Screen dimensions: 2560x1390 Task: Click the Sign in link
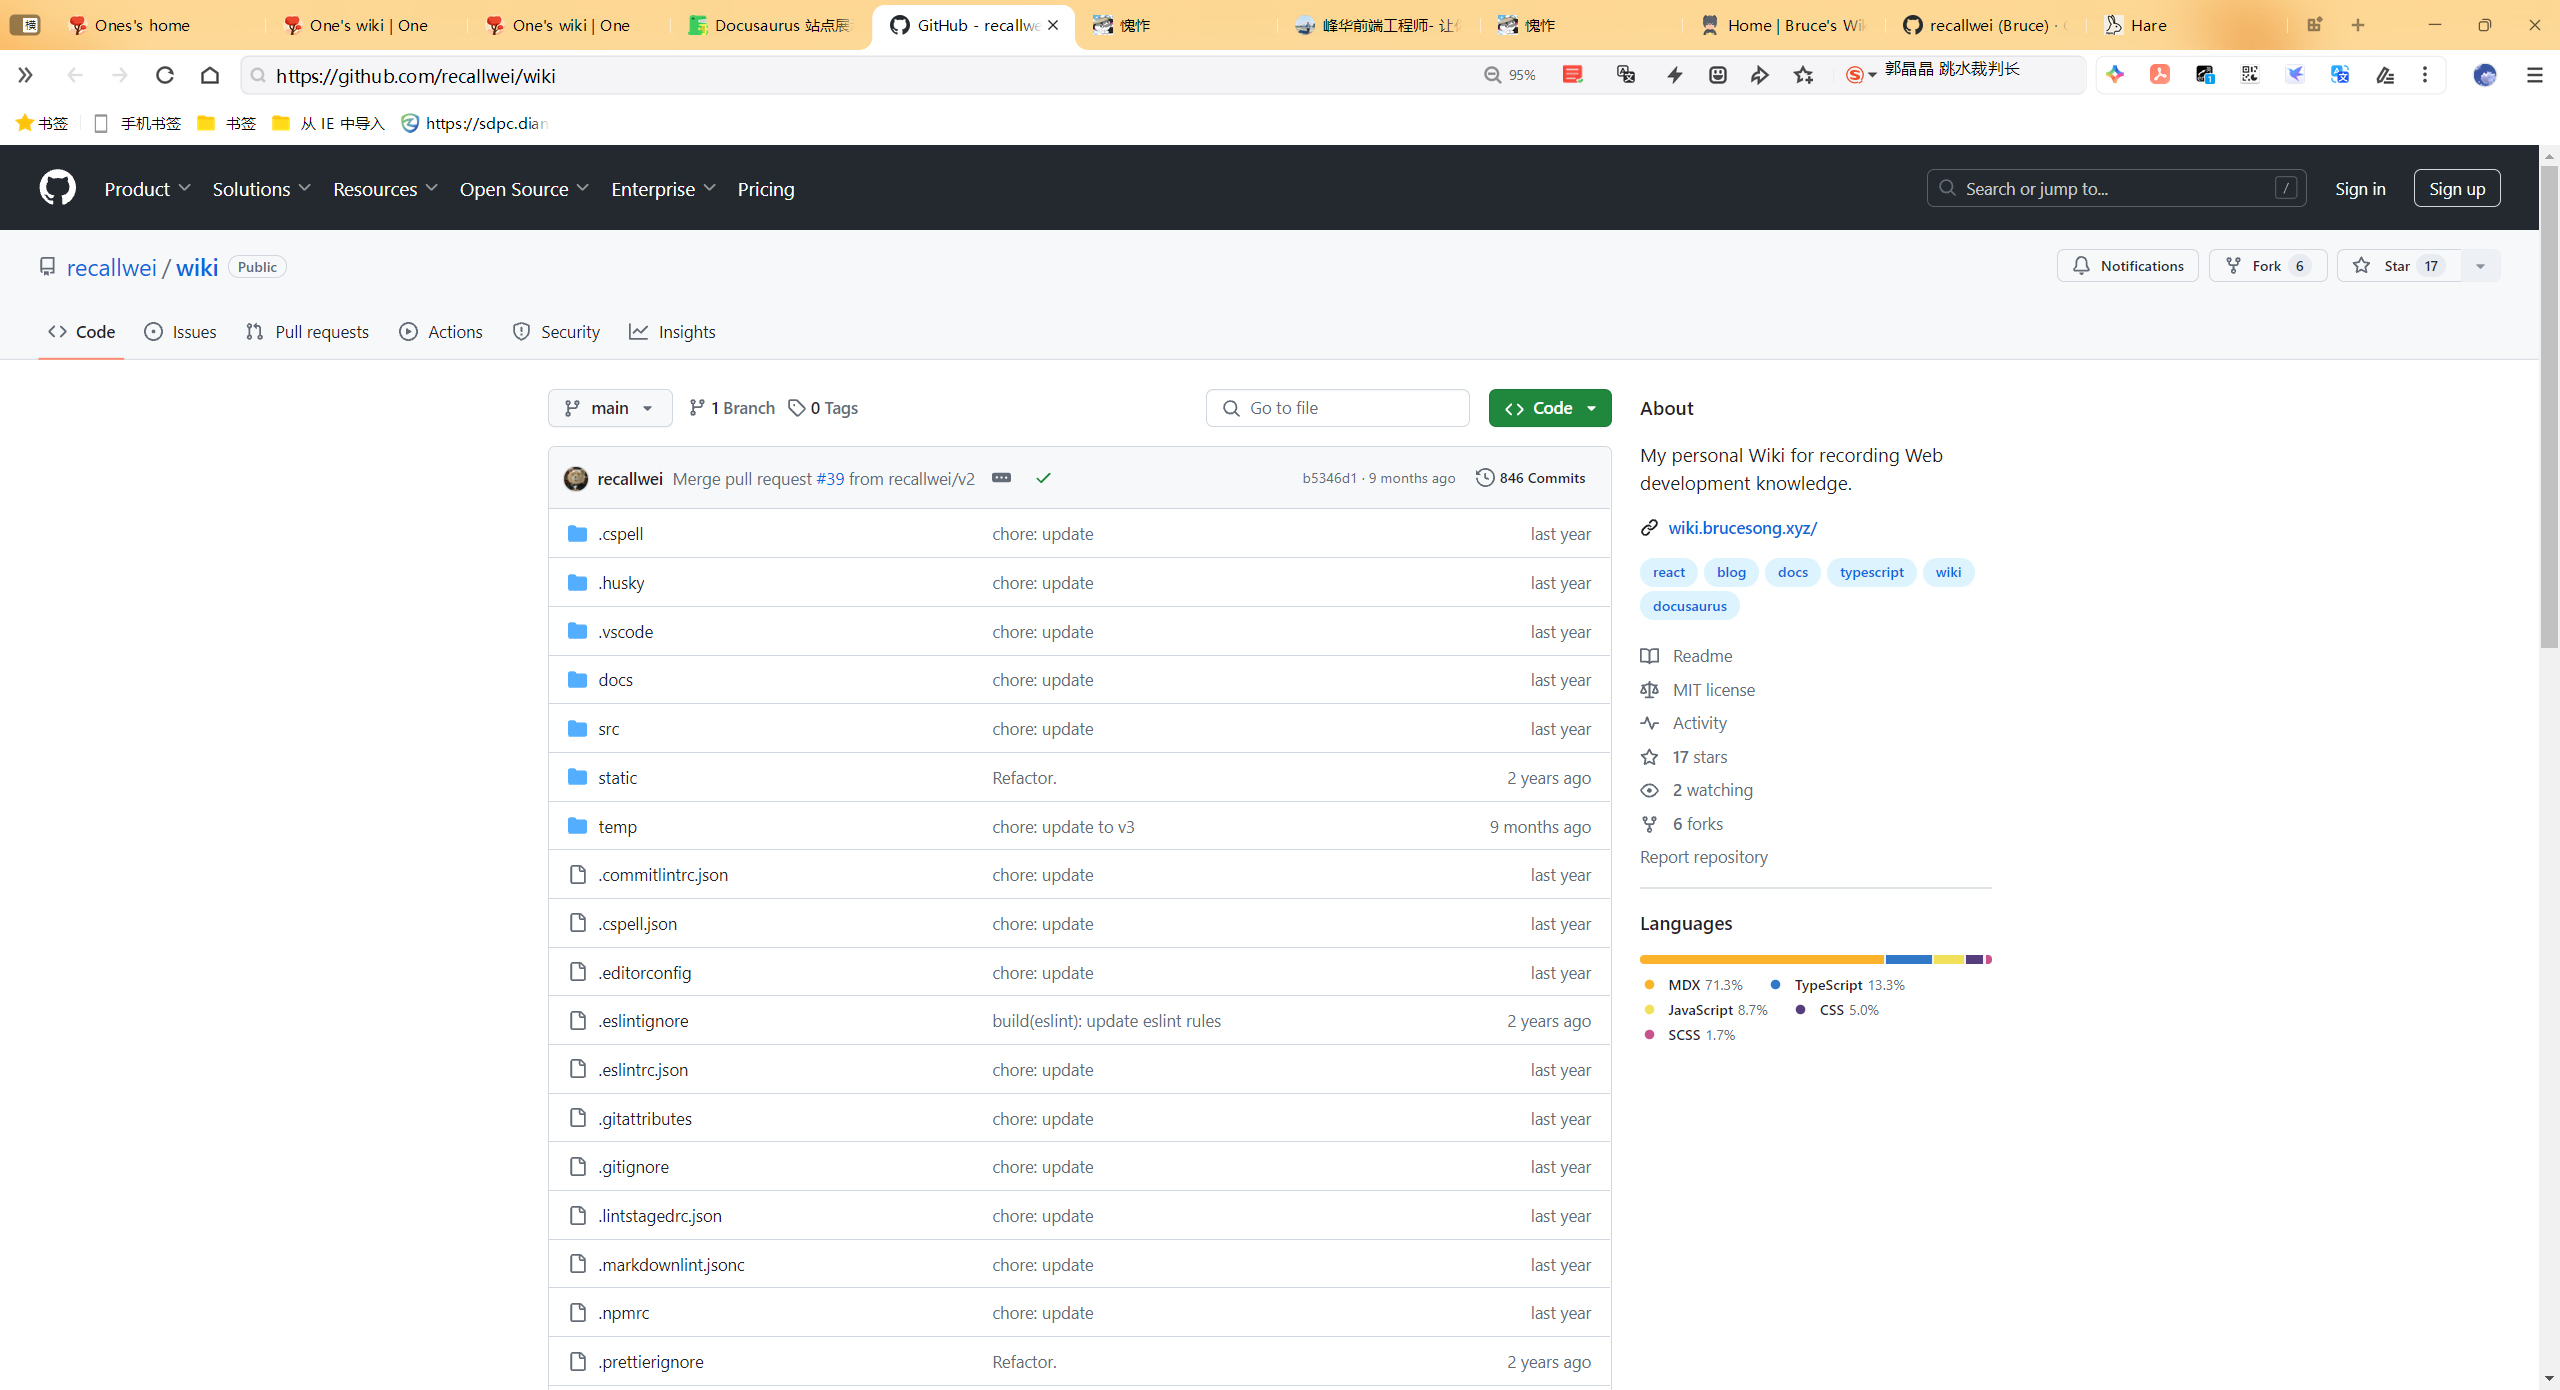pyautogui.click(x=2360, y=189)
